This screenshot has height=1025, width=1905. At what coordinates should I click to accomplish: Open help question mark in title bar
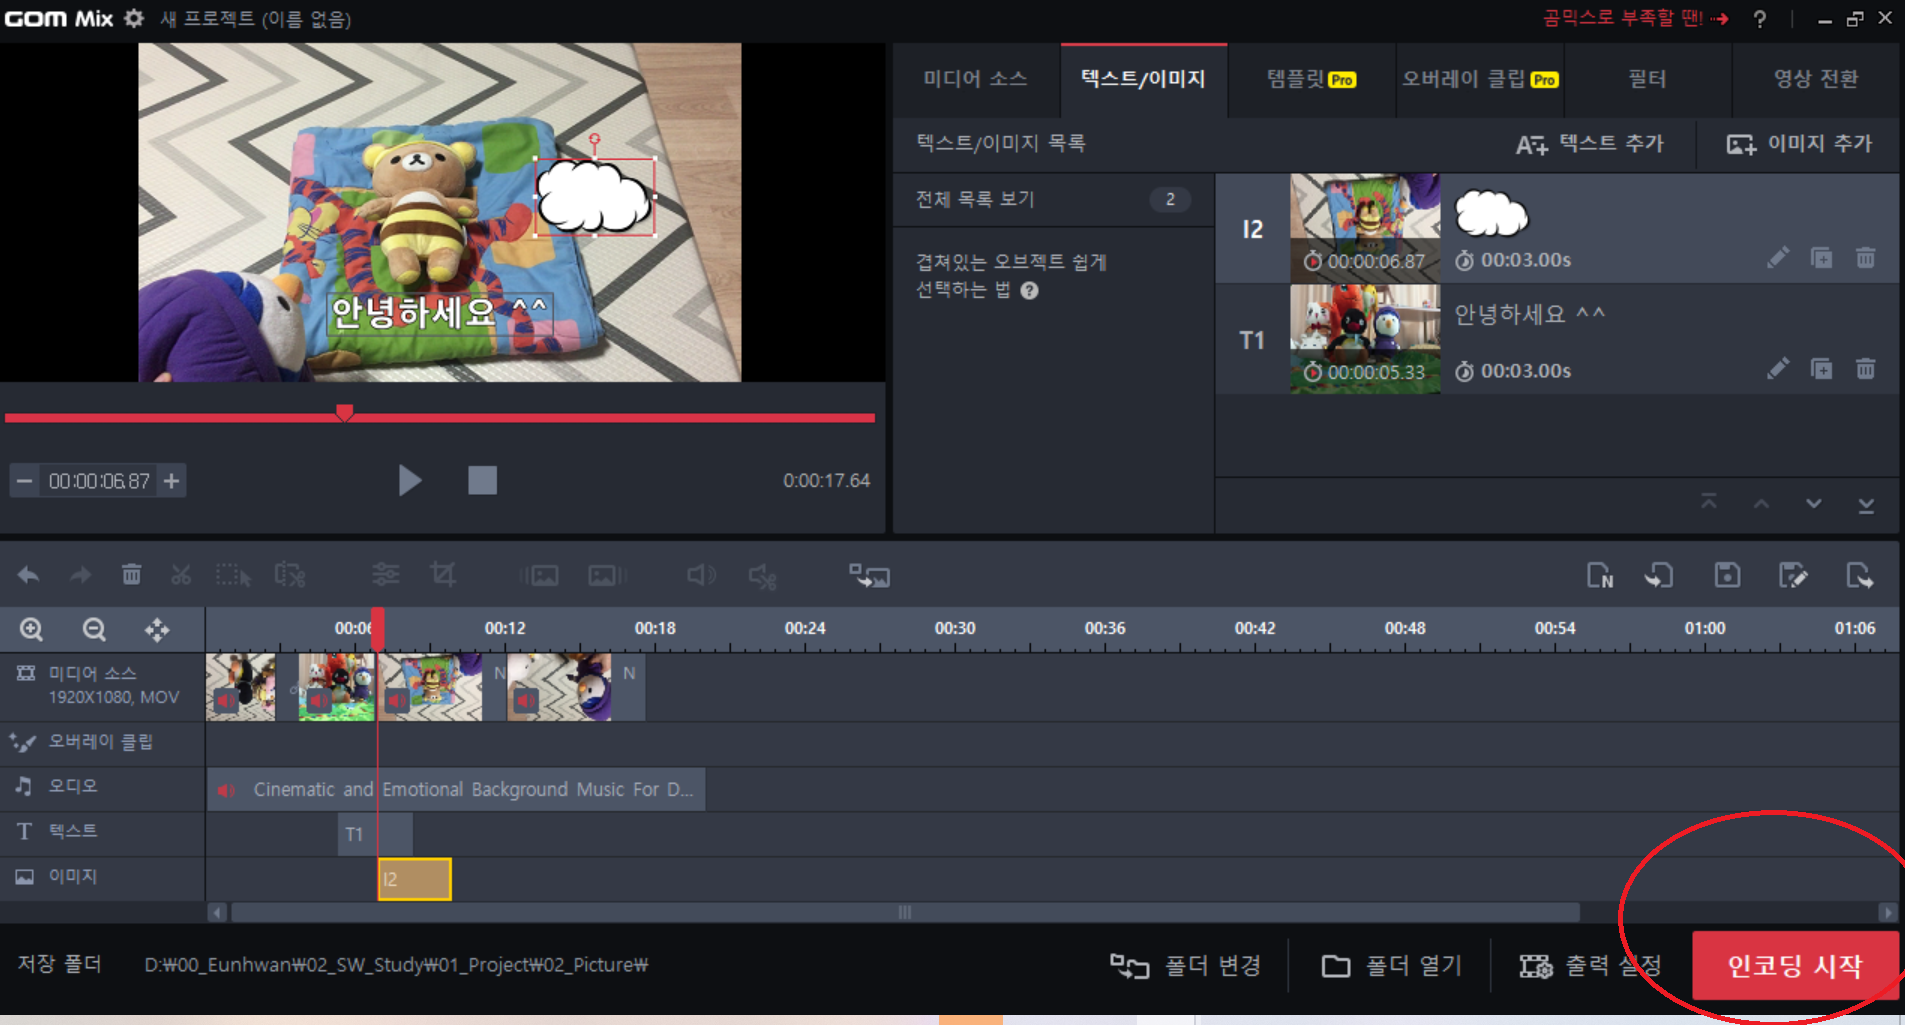tap(1759, 19)
